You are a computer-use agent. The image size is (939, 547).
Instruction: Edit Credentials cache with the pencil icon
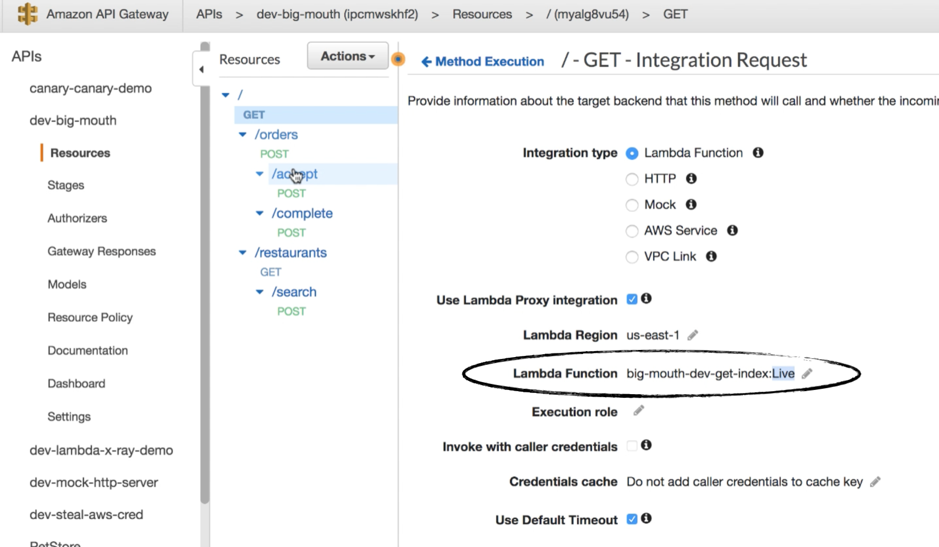(x=875, y=482)
